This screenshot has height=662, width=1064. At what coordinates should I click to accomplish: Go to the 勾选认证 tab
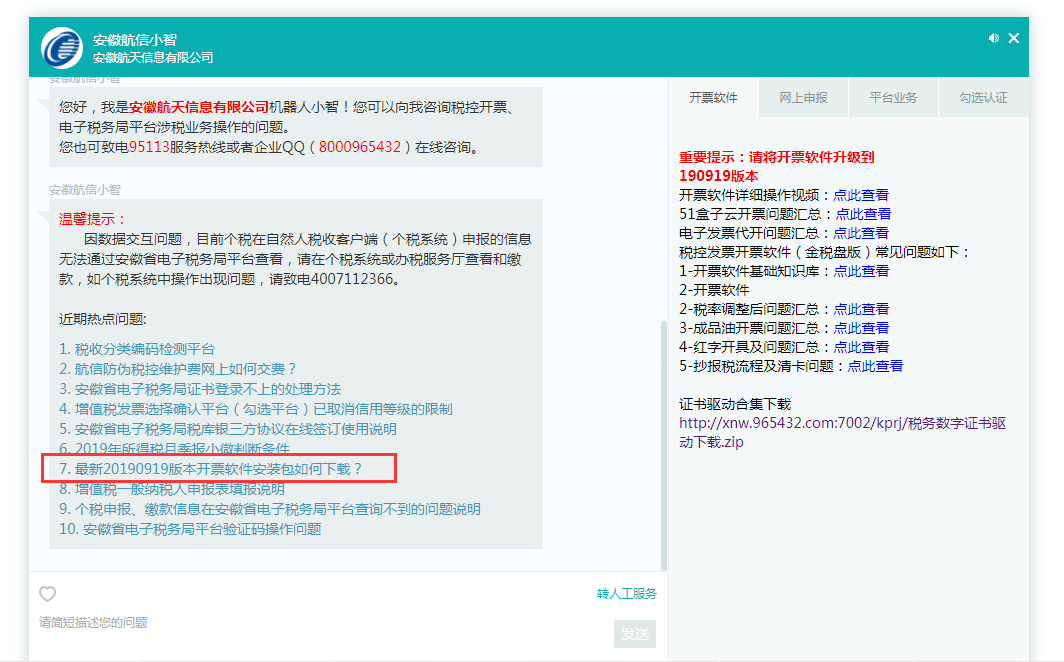pyautogui.click(x=983, y=98)
